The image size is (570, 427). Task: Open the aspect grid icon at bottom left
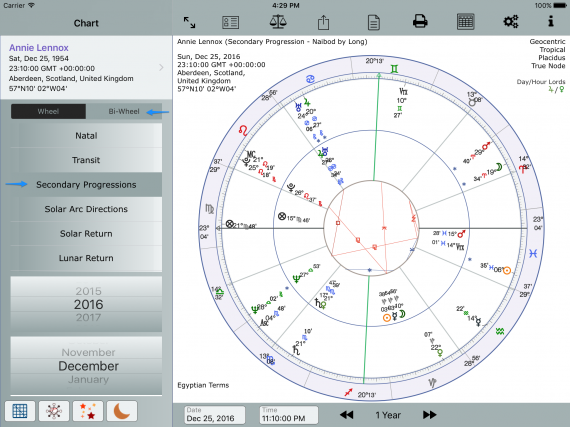click(x=20, y=411)
